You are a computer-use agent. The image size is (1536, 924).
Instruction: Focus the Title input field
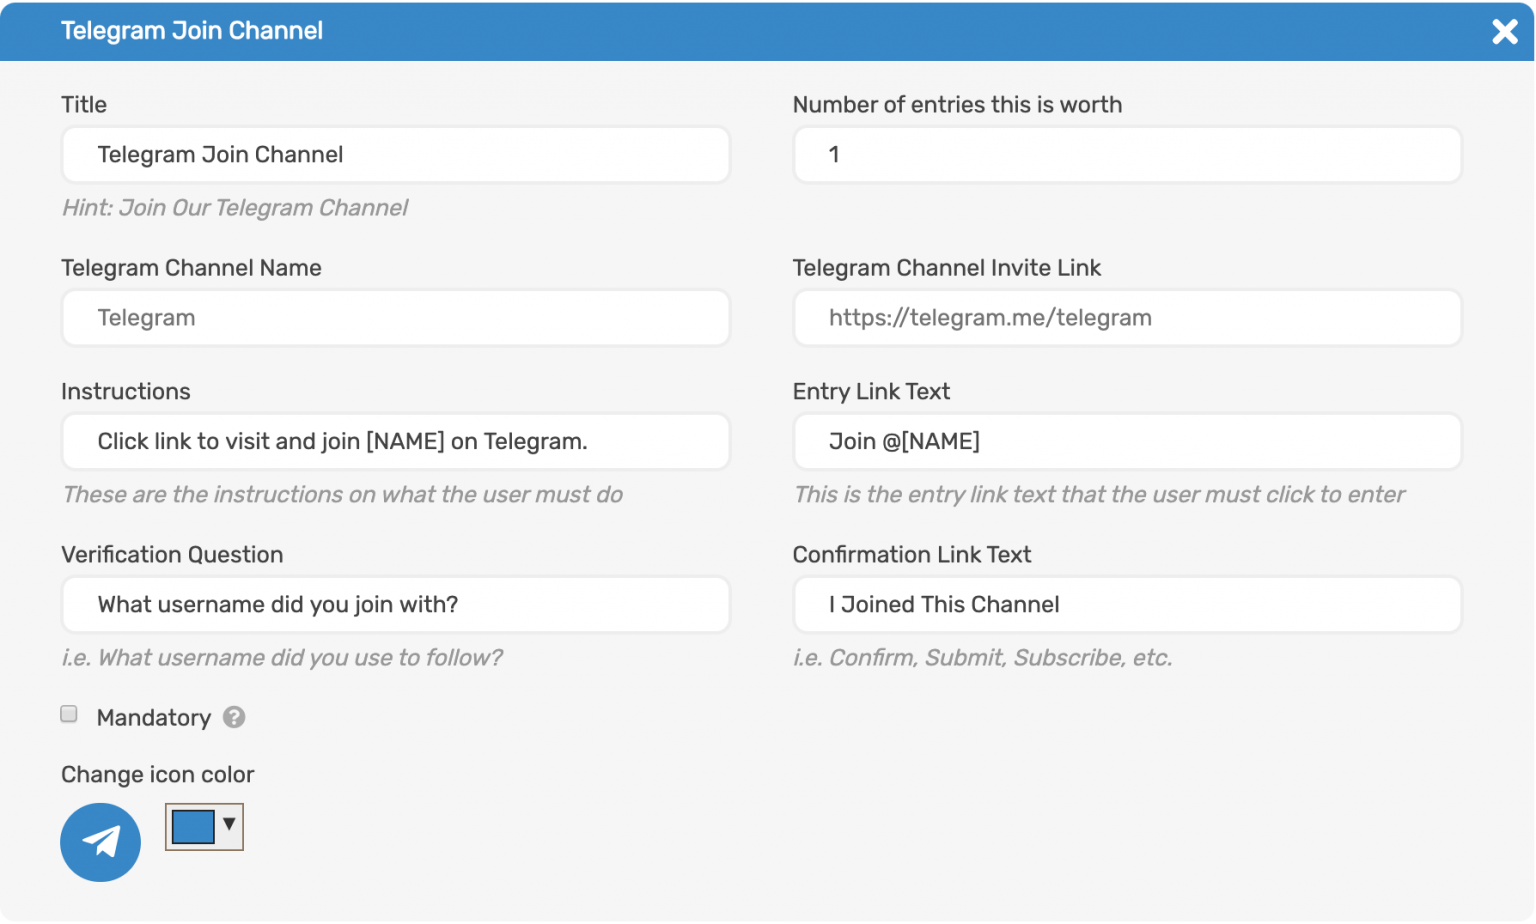click(x=396, y=155)
